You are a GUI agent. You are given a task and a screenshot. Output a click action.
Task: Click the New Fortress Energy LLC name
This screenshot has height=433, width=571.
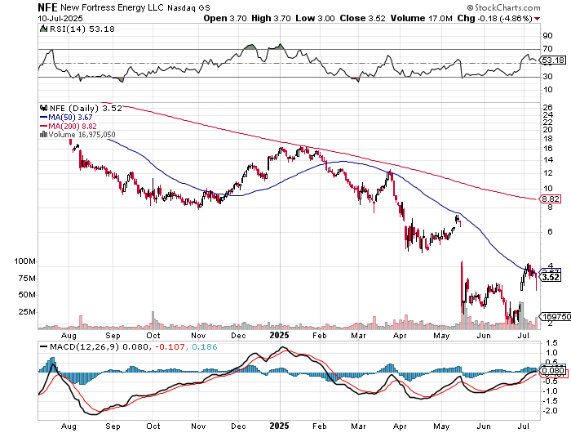[112, 8]
